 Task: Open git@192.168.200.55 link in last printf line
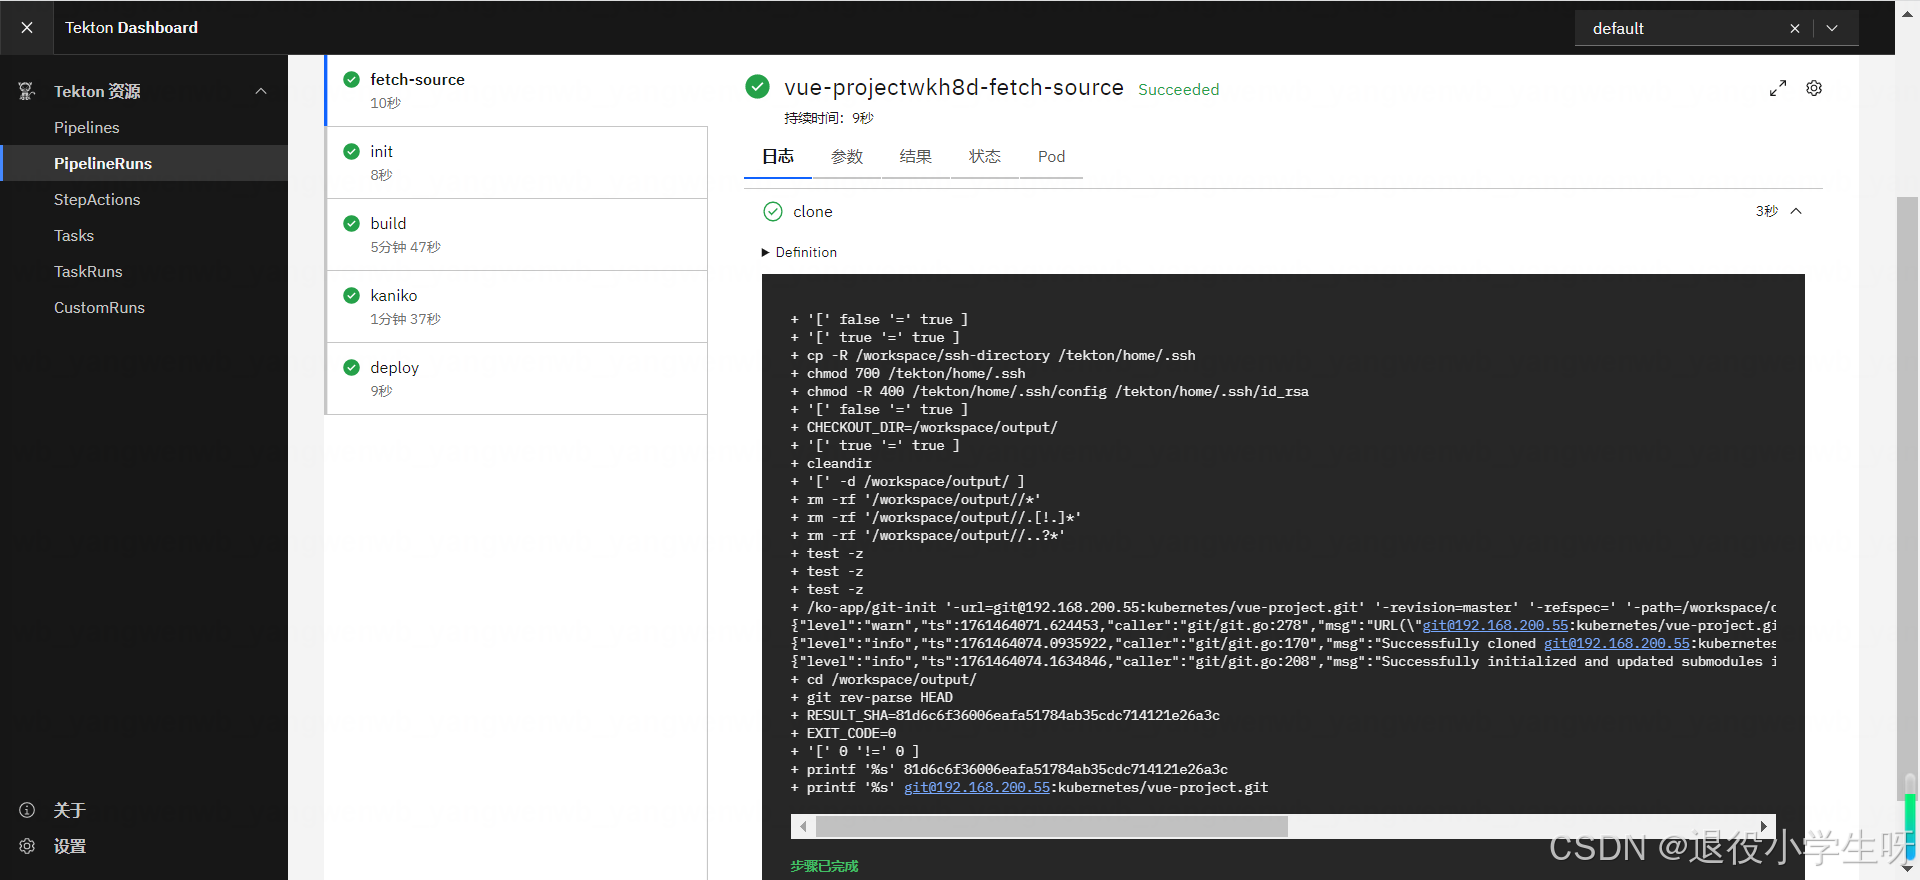(977, 788)
